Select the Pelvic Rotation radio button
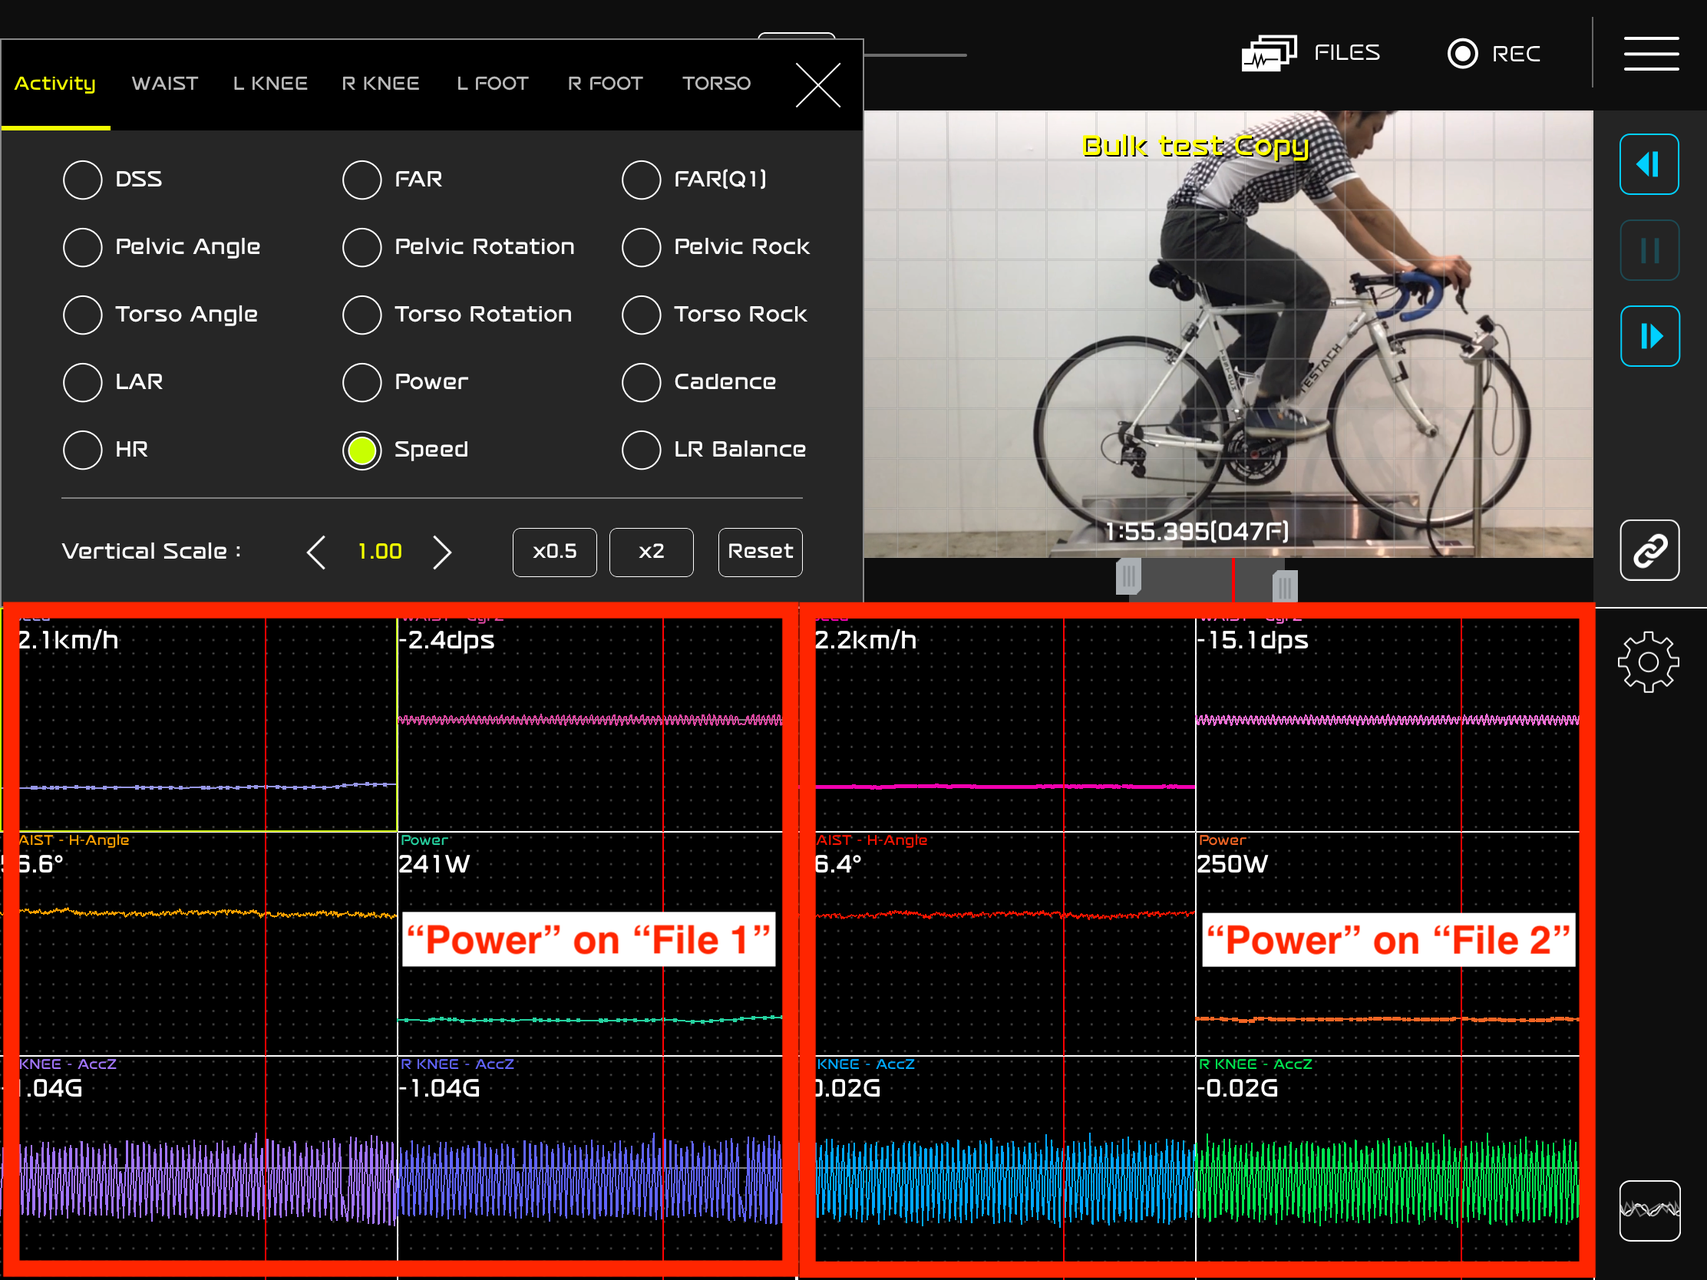The image size is (1707, 1280). coord(362,247)
